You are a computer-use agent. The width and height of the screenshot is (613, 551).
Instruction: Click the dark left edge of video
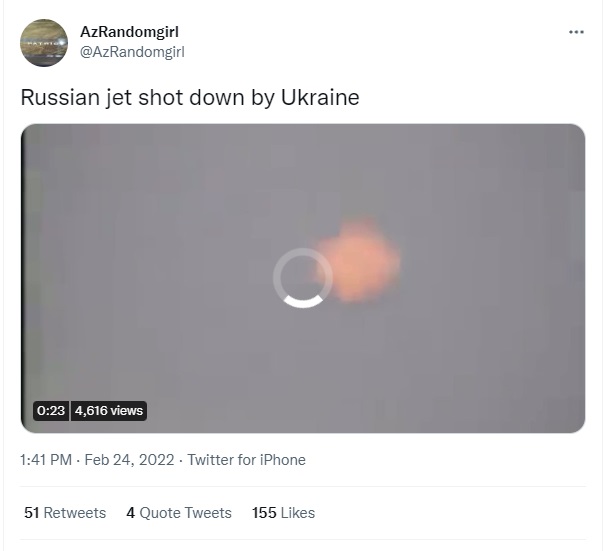(x=26, y=278)
